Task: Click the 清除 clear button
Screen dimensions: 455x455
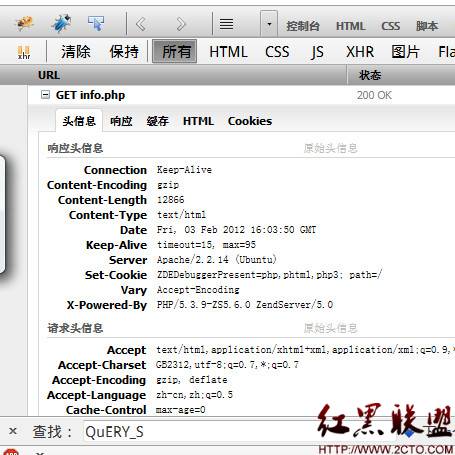Action: pos(76,52)
